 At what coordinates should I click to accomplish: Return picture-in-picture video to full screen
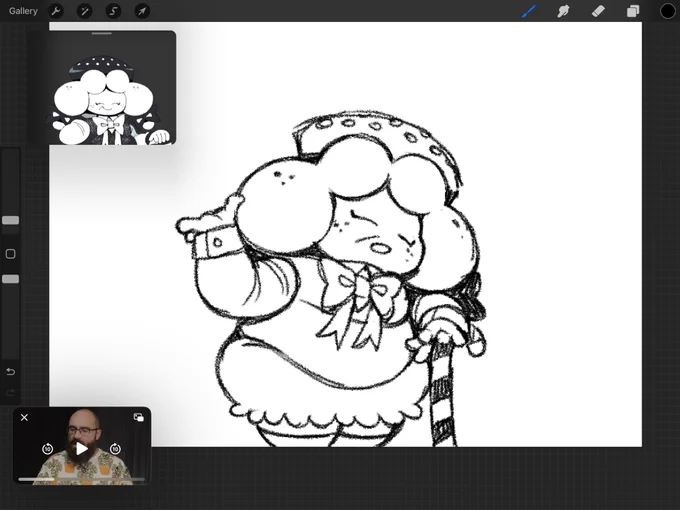point(139,417)
